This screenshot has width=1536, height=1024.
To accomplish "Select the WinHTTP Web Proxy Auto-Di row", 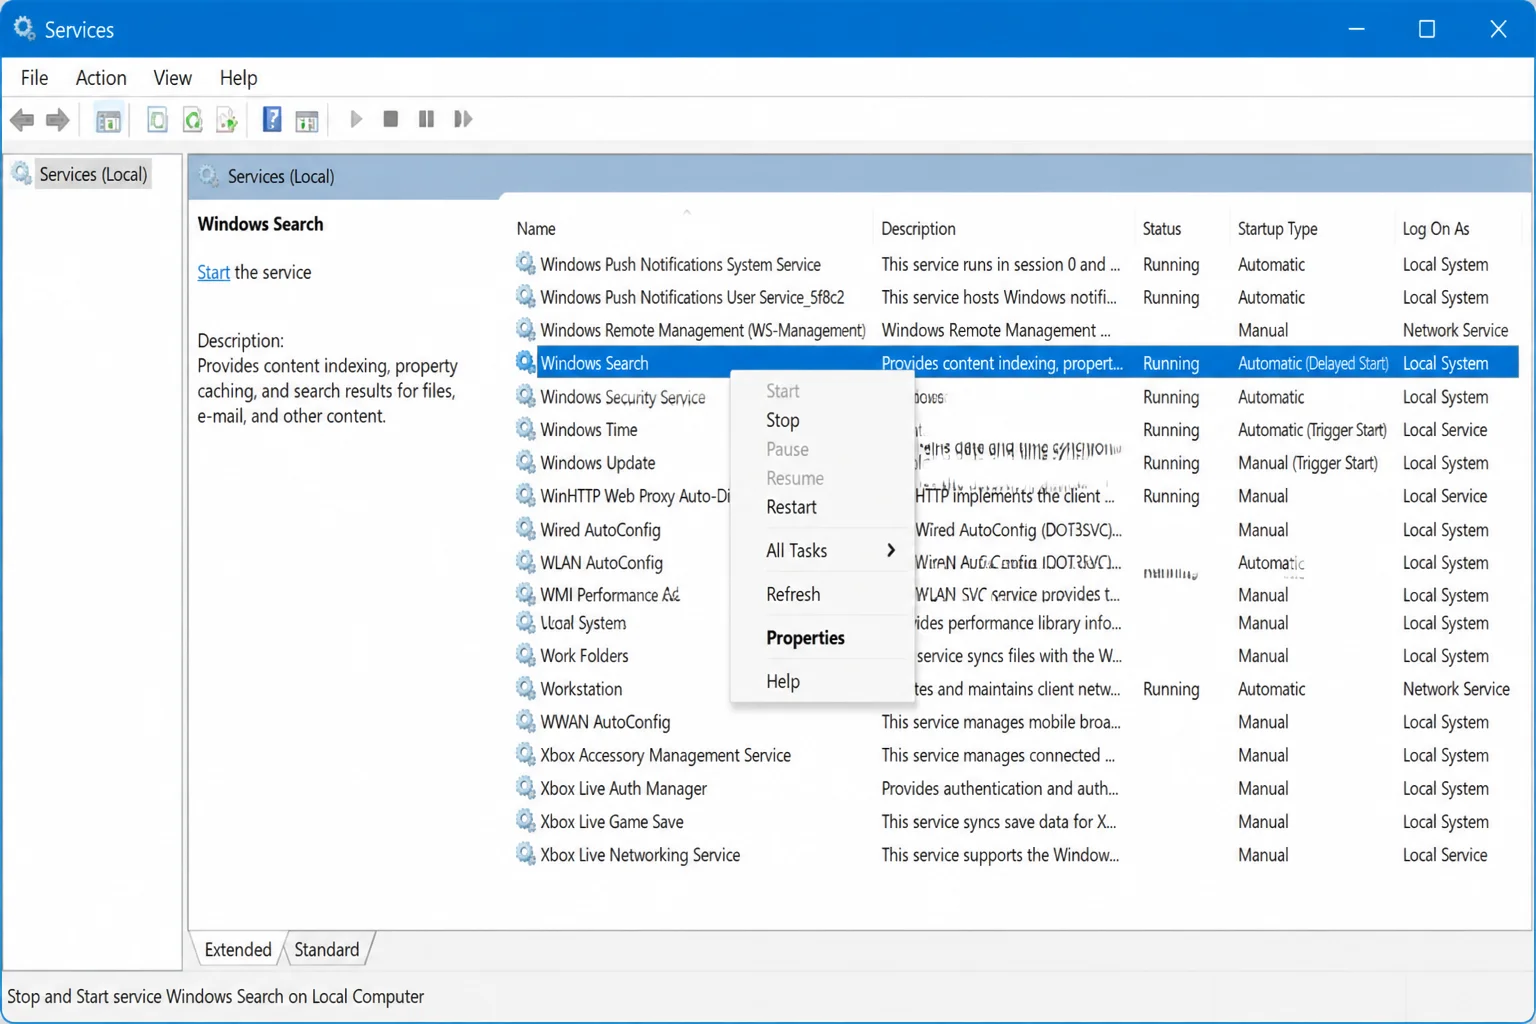I will 1015,496.
